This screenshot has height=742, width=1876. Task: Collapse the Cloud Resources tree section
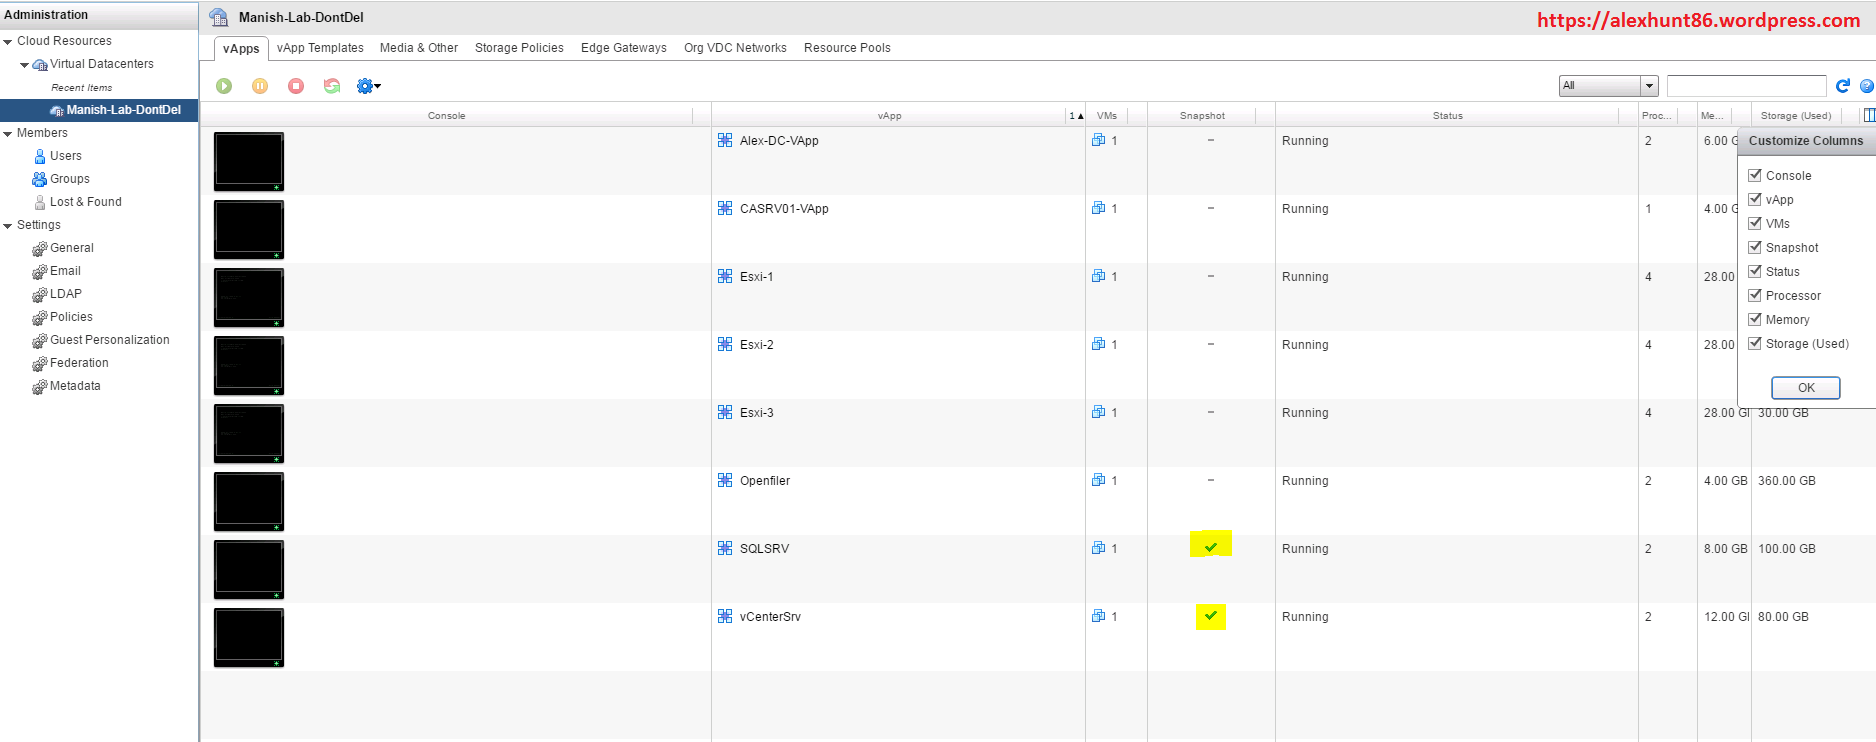click(x=8, y=41)
